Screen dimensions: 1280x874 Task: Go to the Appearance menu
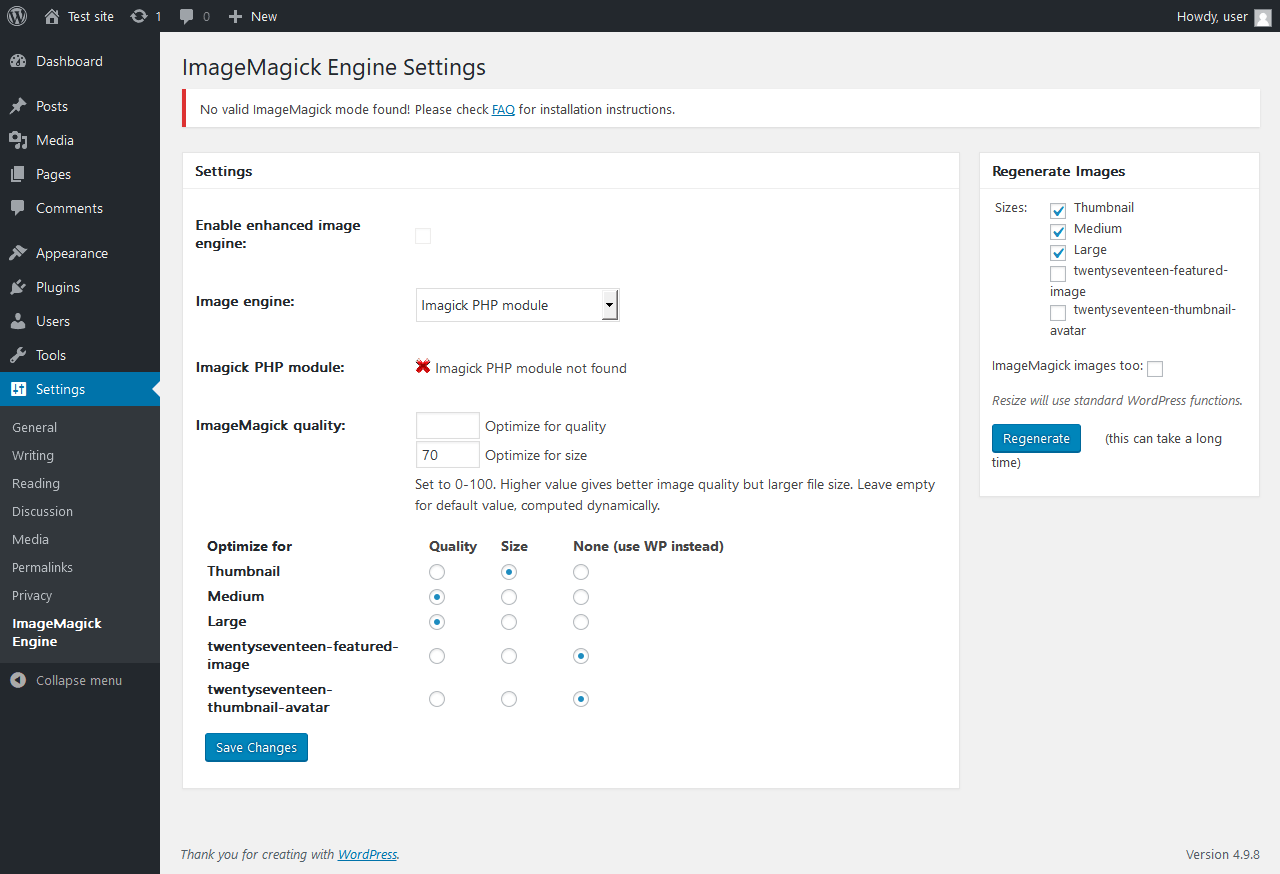click(71, 253)
